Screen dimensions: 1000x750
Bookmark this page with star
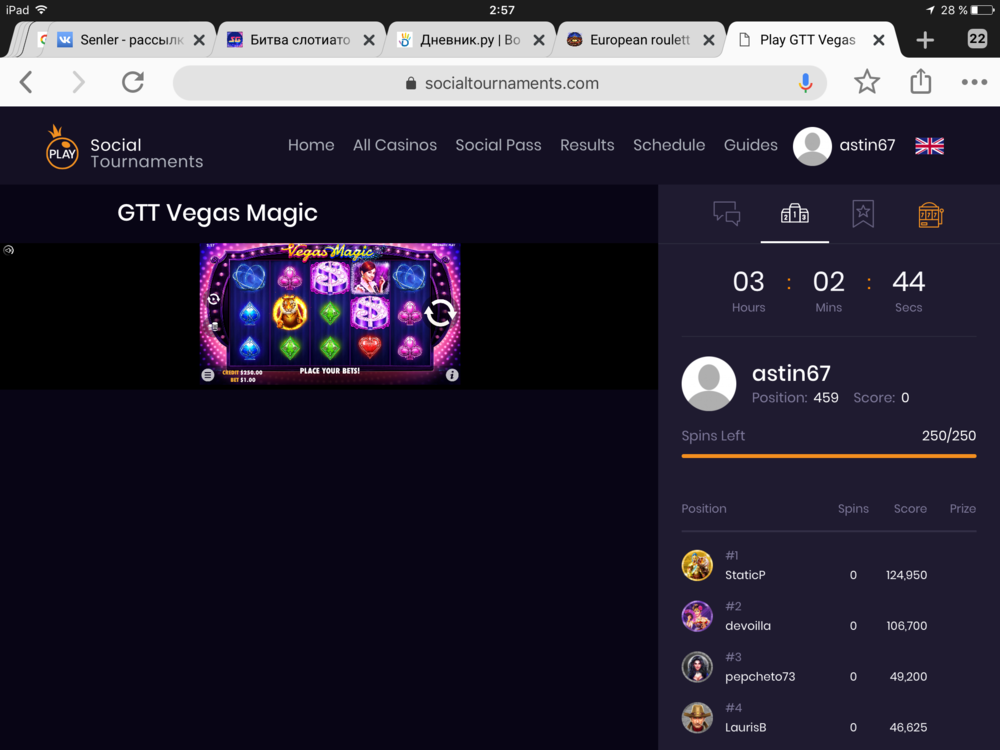867,82
